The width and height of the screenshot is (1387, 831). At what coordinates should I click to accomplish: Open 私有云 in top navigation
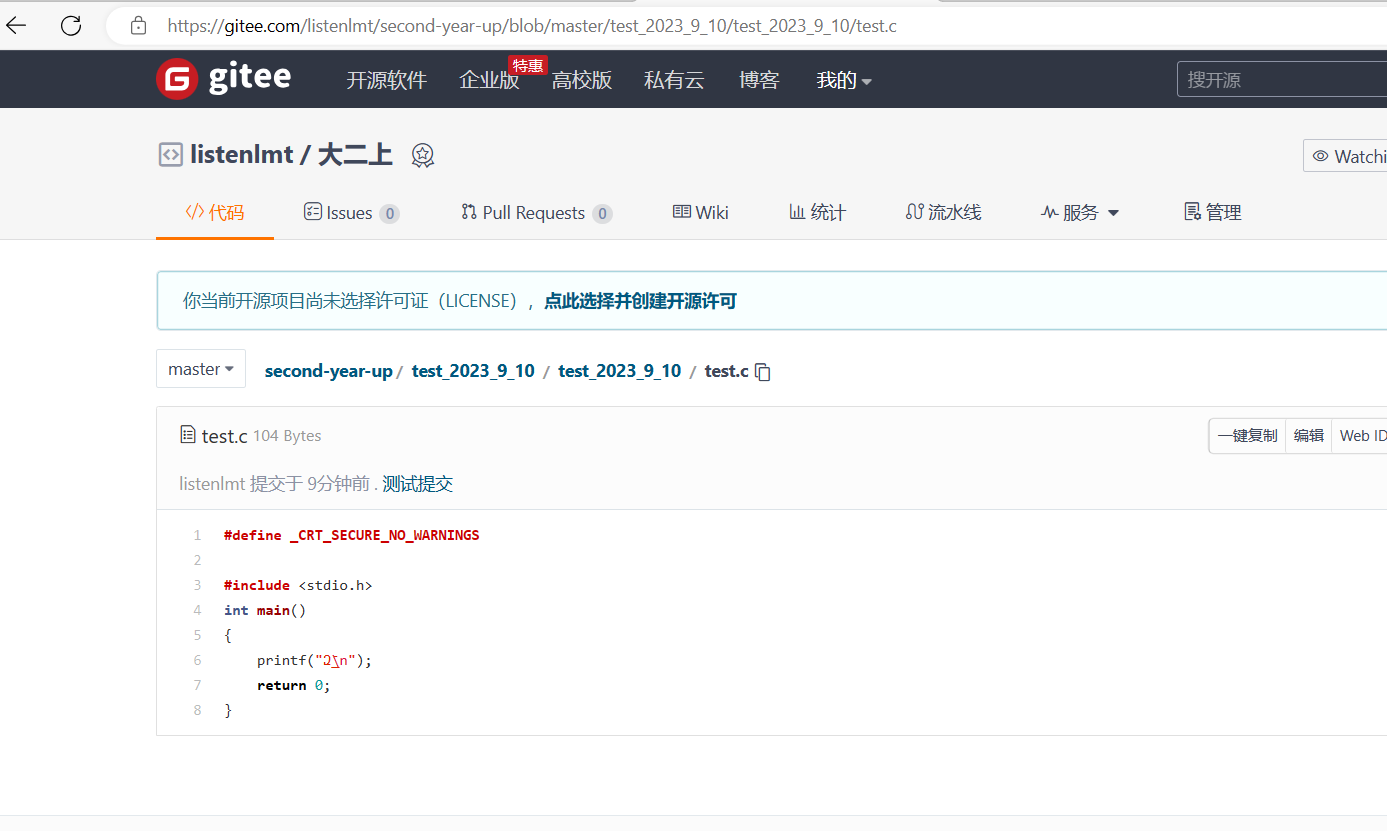(x=674, y=80)
